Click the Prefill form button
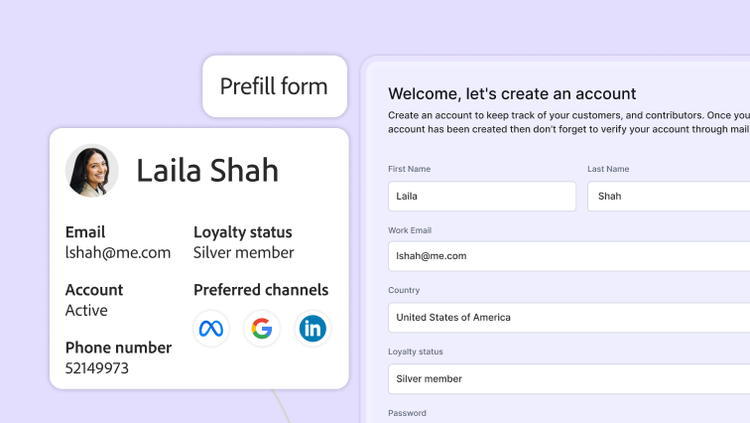 pyautogui.click(x=274, y=86)
